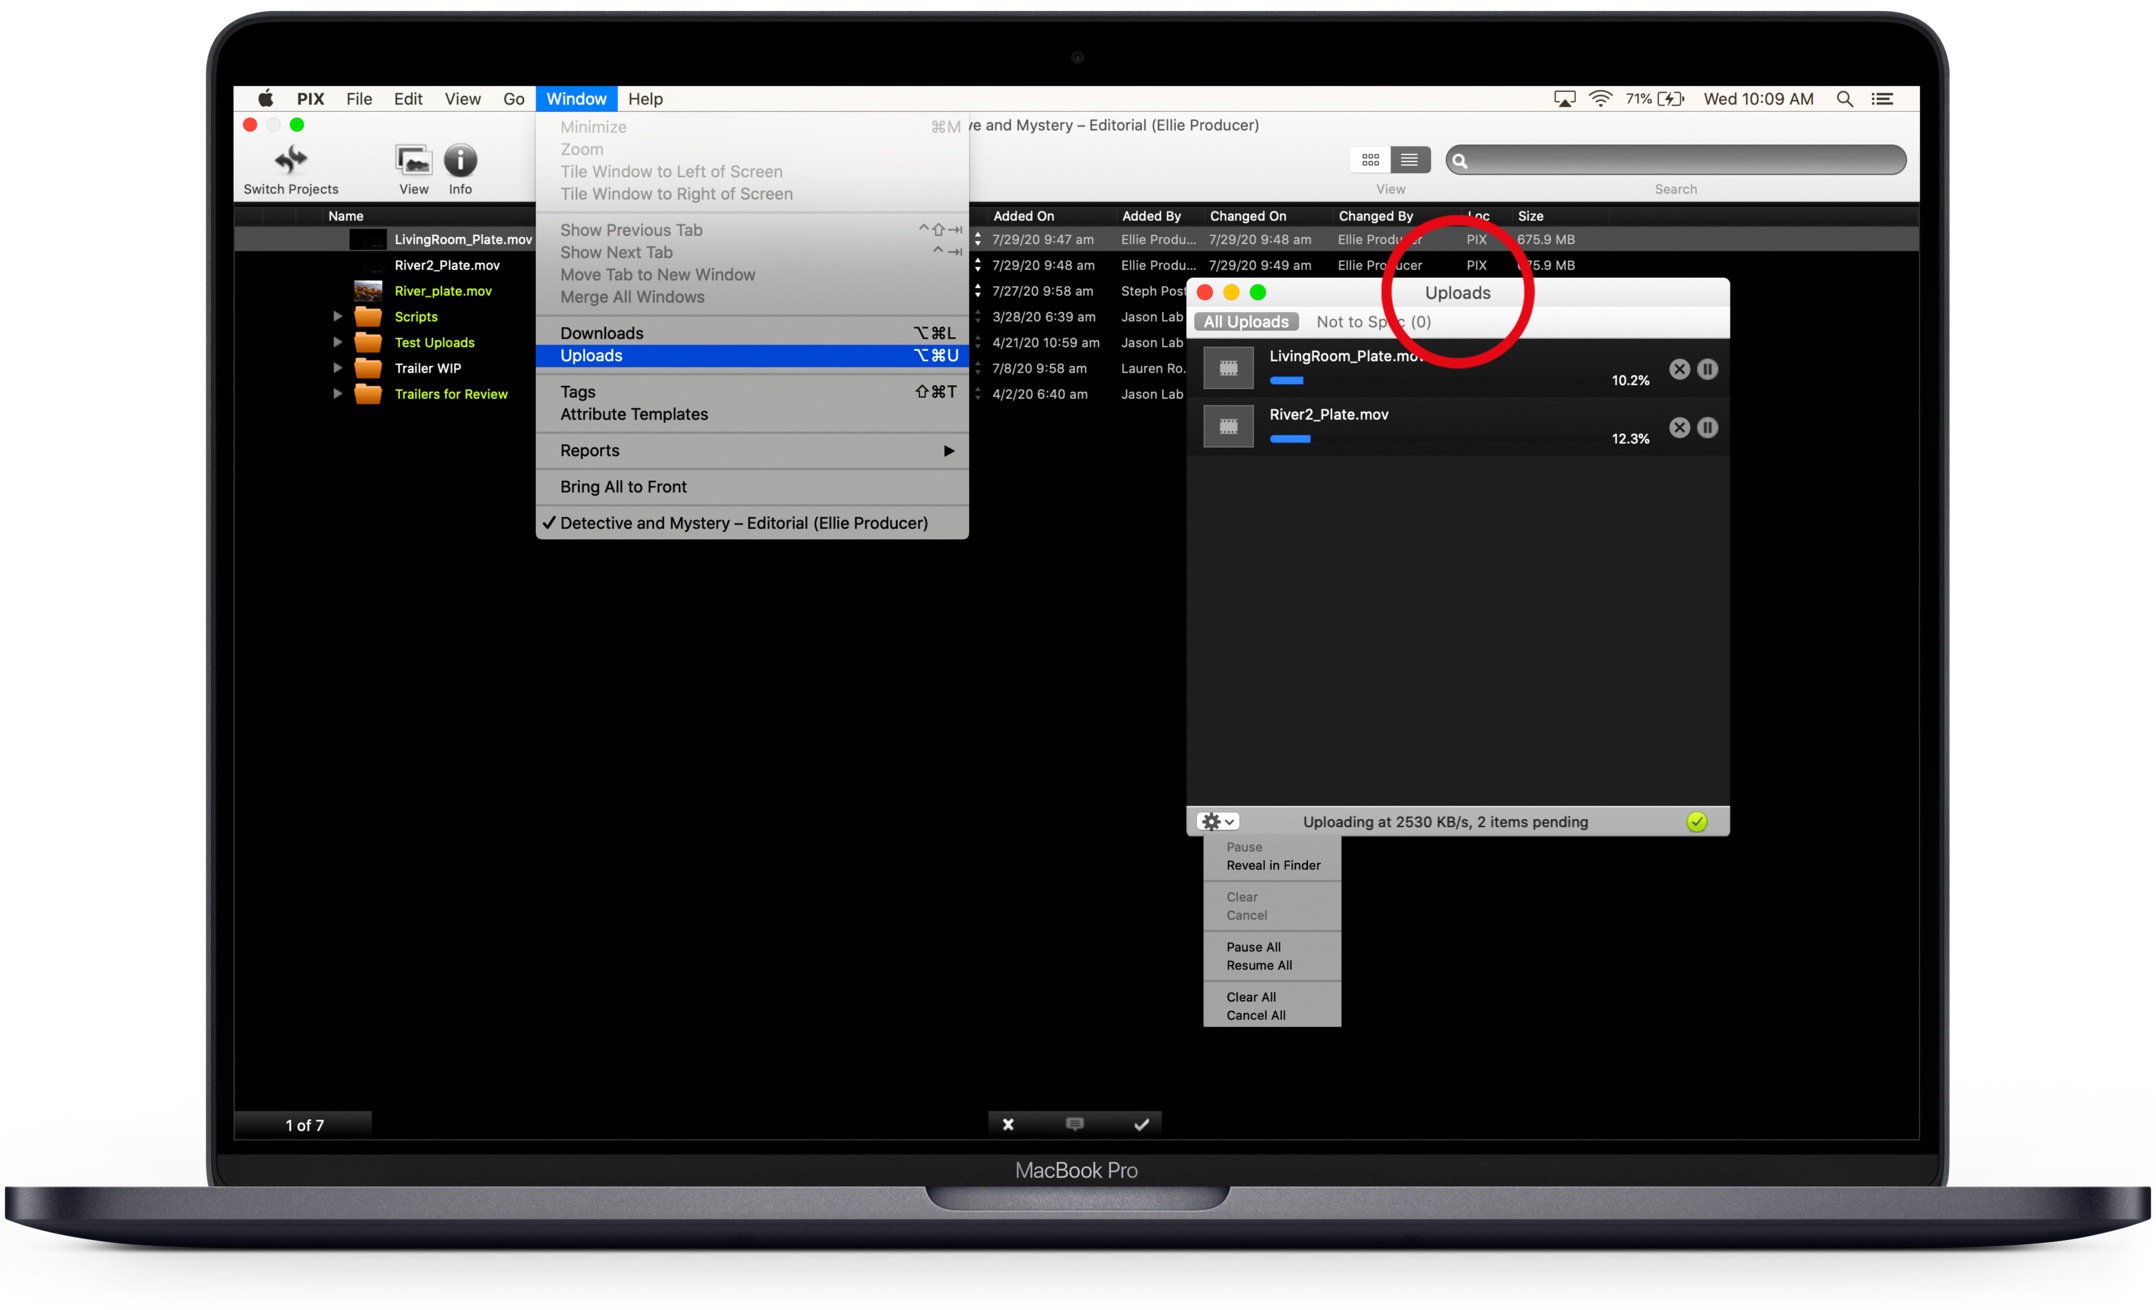2156x1310 pixels.
Task: Switch to list view layout icon
Action: (x=1409, y=160)
